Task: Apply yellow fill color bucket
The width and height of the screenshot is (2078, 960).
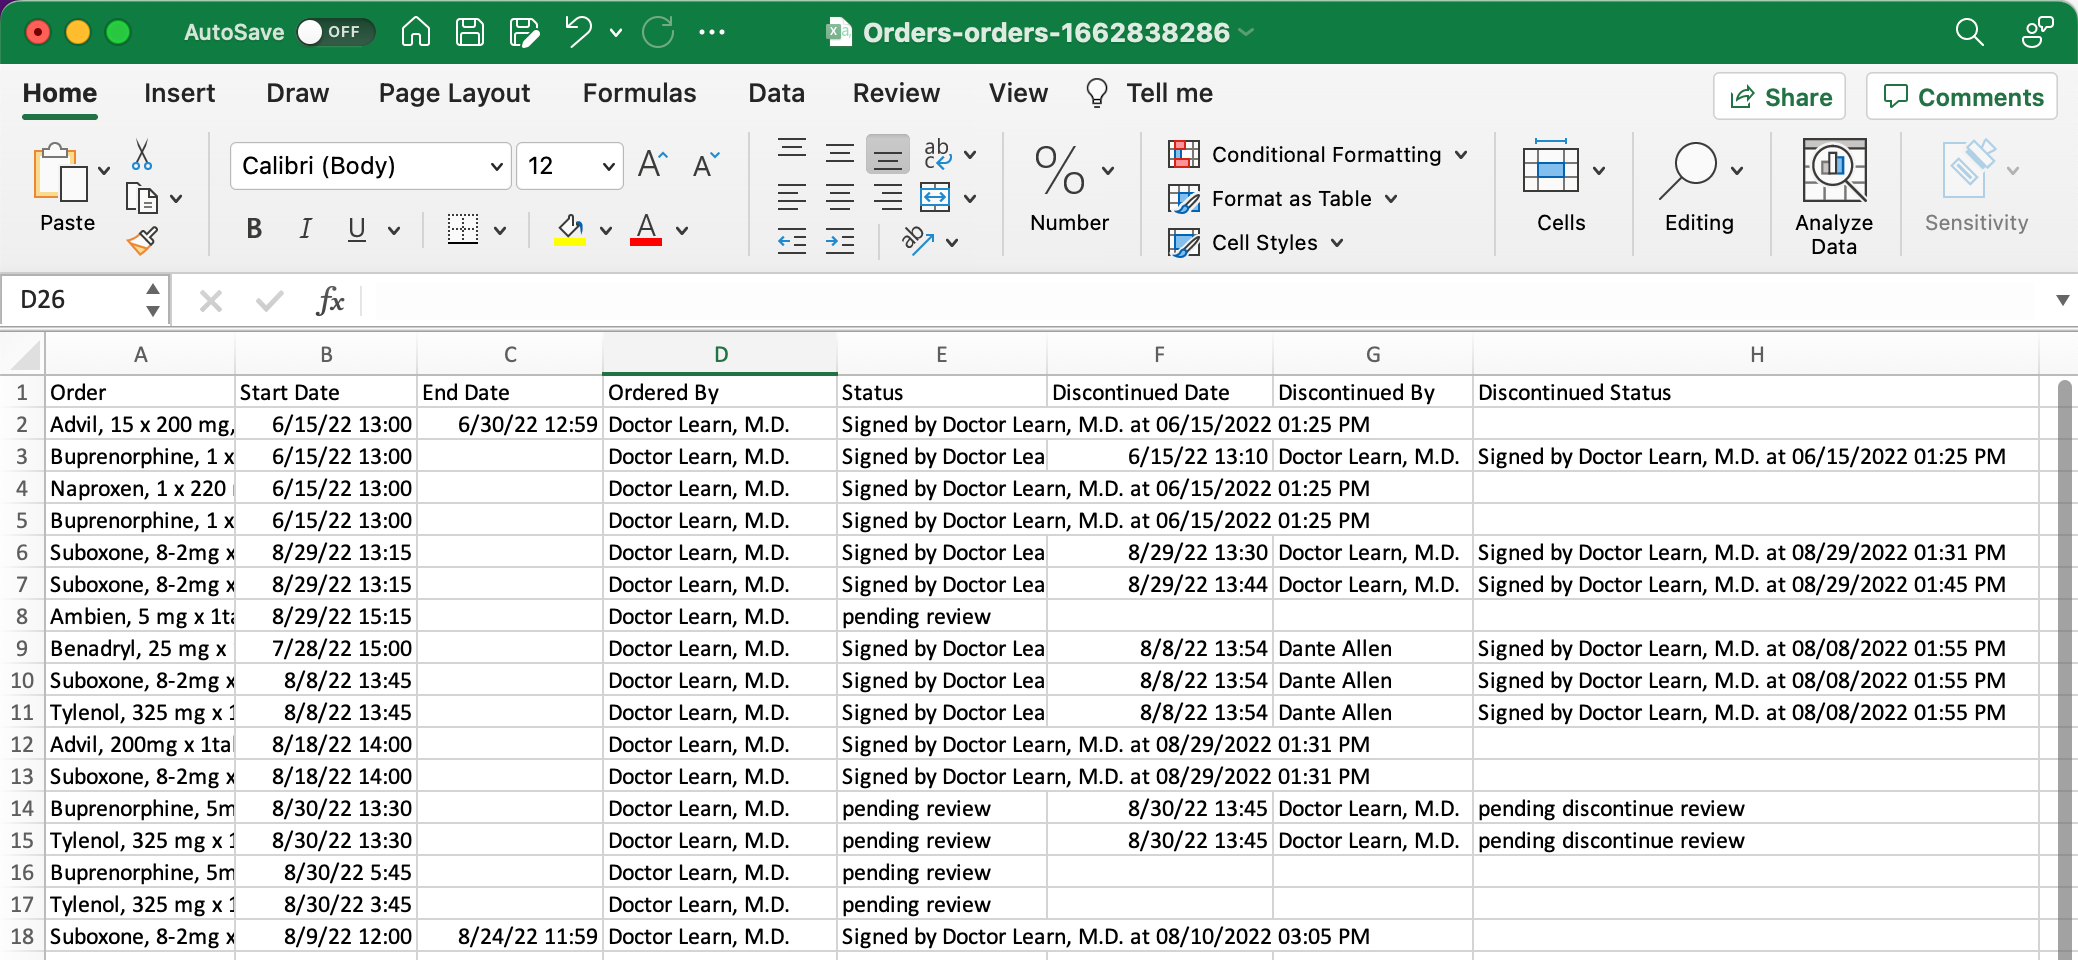Action: coord(570,230)
